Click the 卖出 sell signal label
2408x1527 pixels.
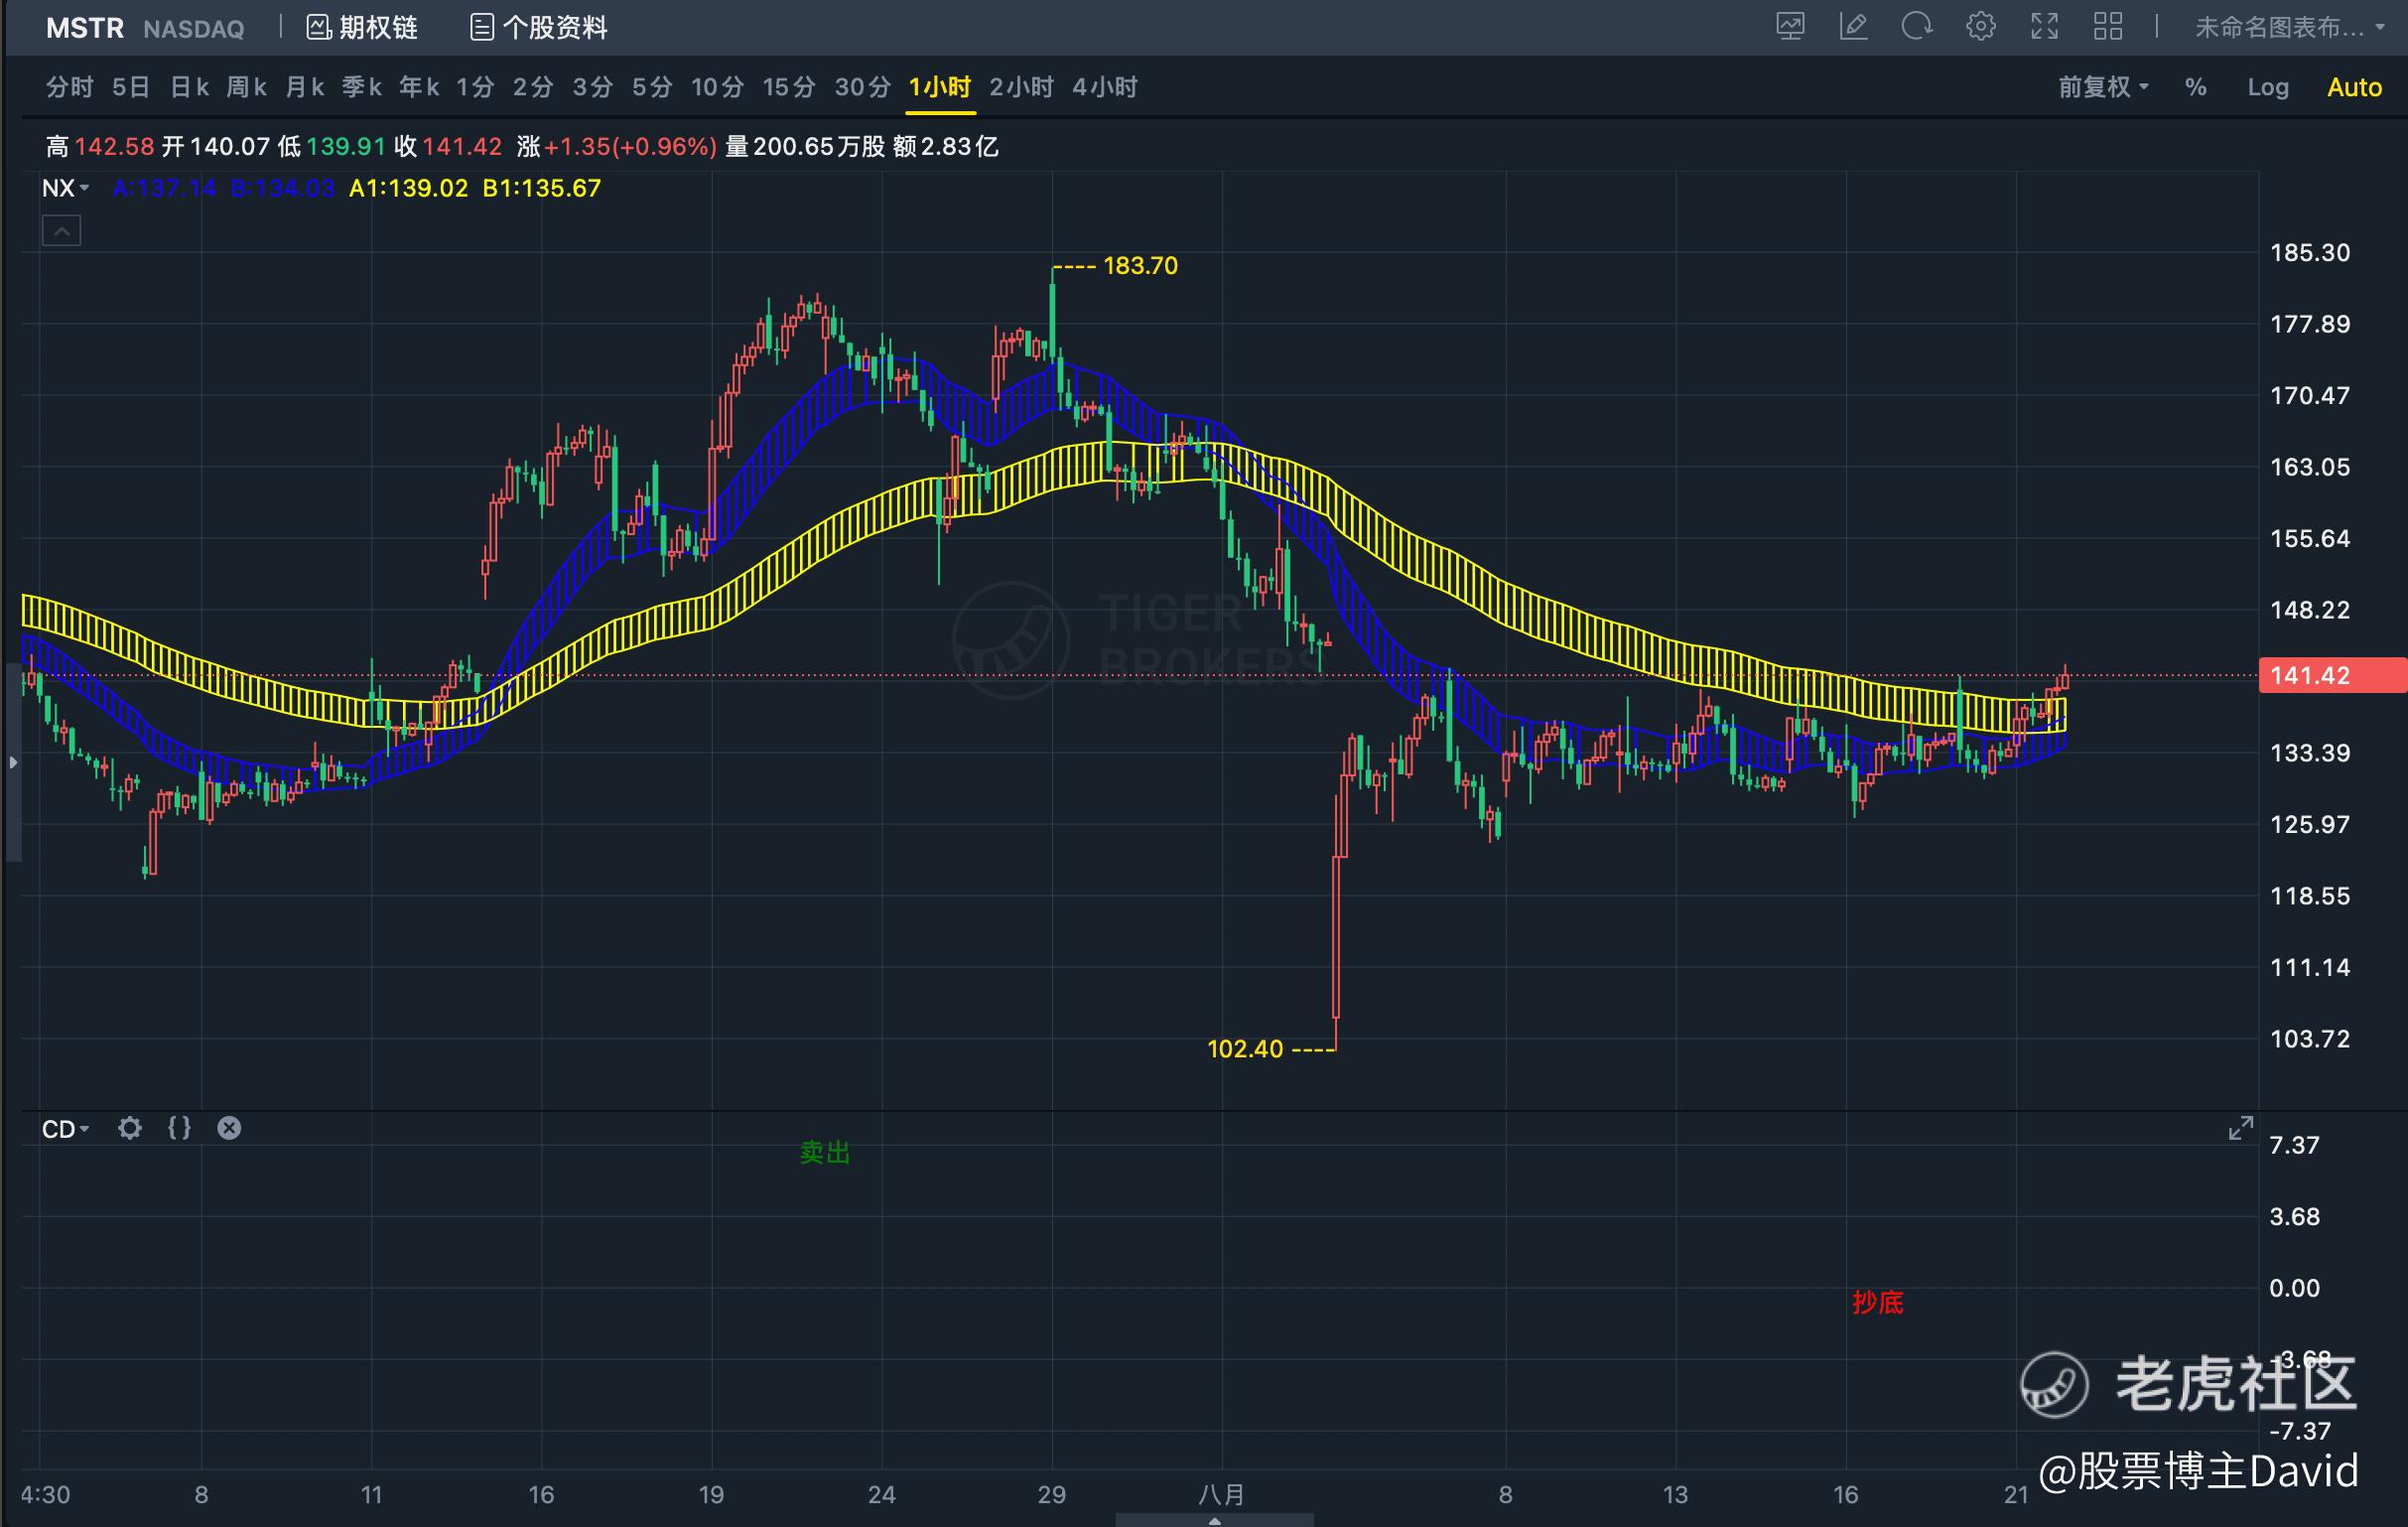825,1153
